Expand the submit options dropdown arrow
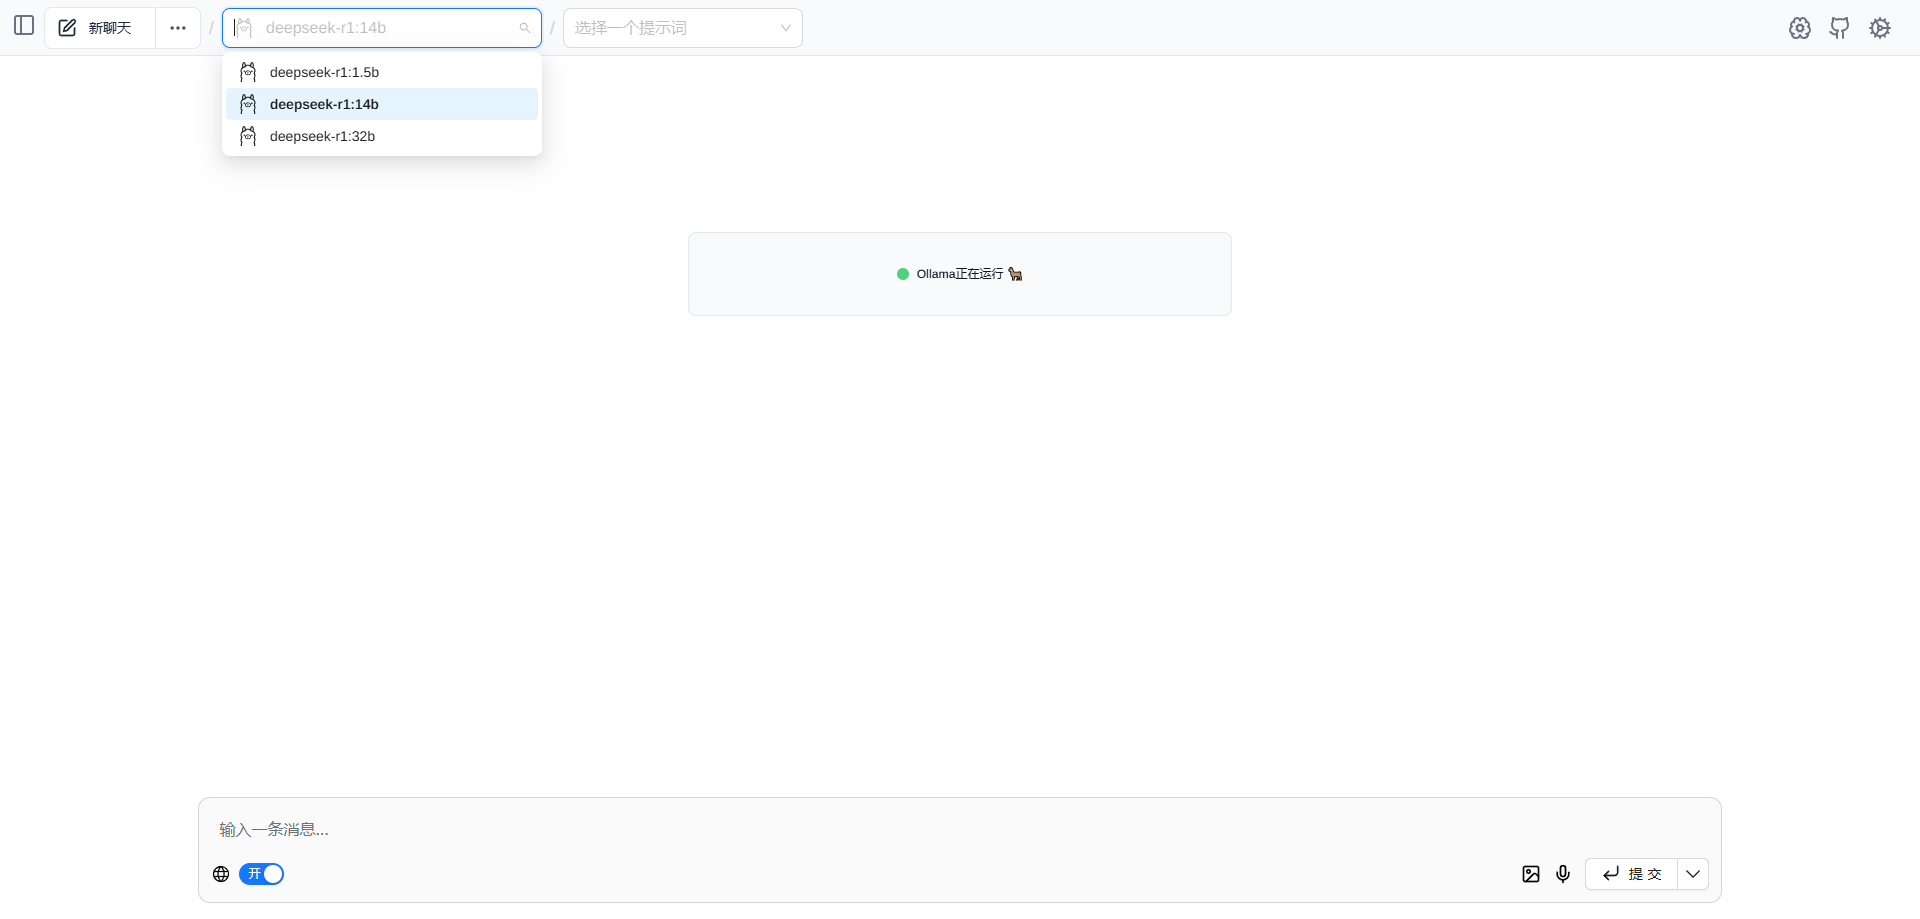 pos(1693,874)
